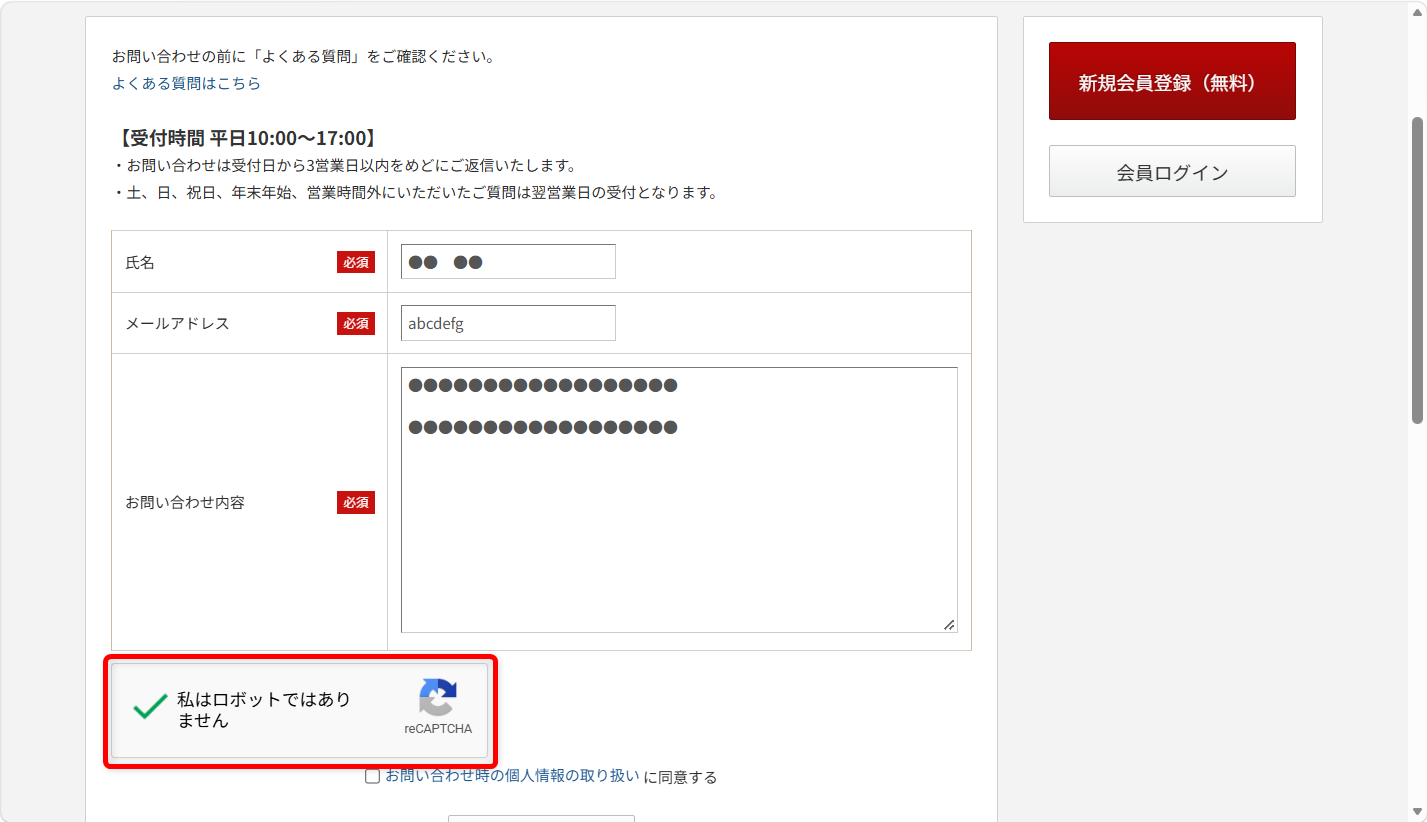Click the メールアドレス row label
This screenshot has width=1427, height=822.
coord(177,324)
